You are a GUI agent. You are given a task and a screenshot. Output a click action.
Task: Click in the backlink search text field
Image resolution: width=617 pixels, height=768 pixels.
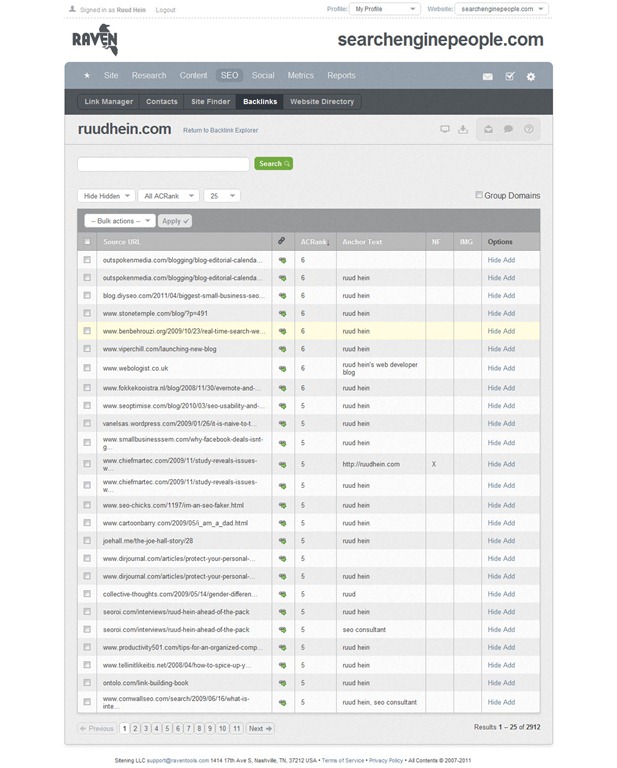163,164
